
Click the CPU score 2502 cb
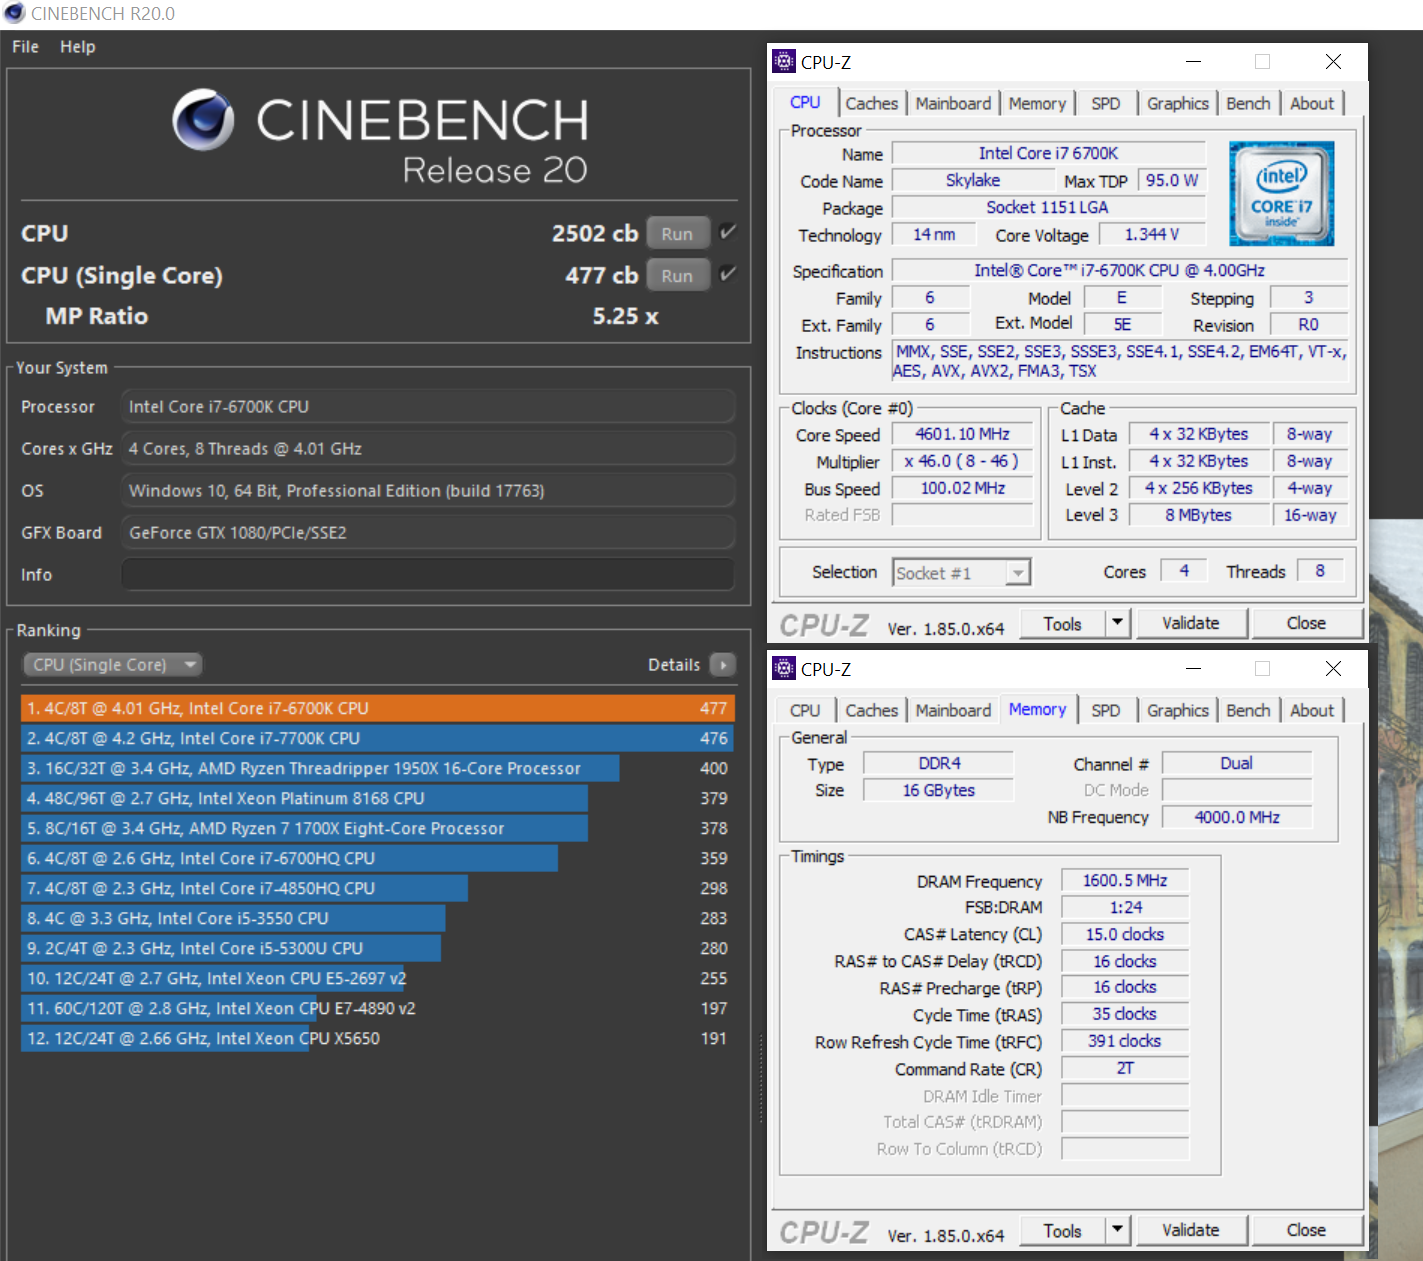click(595, 233)
